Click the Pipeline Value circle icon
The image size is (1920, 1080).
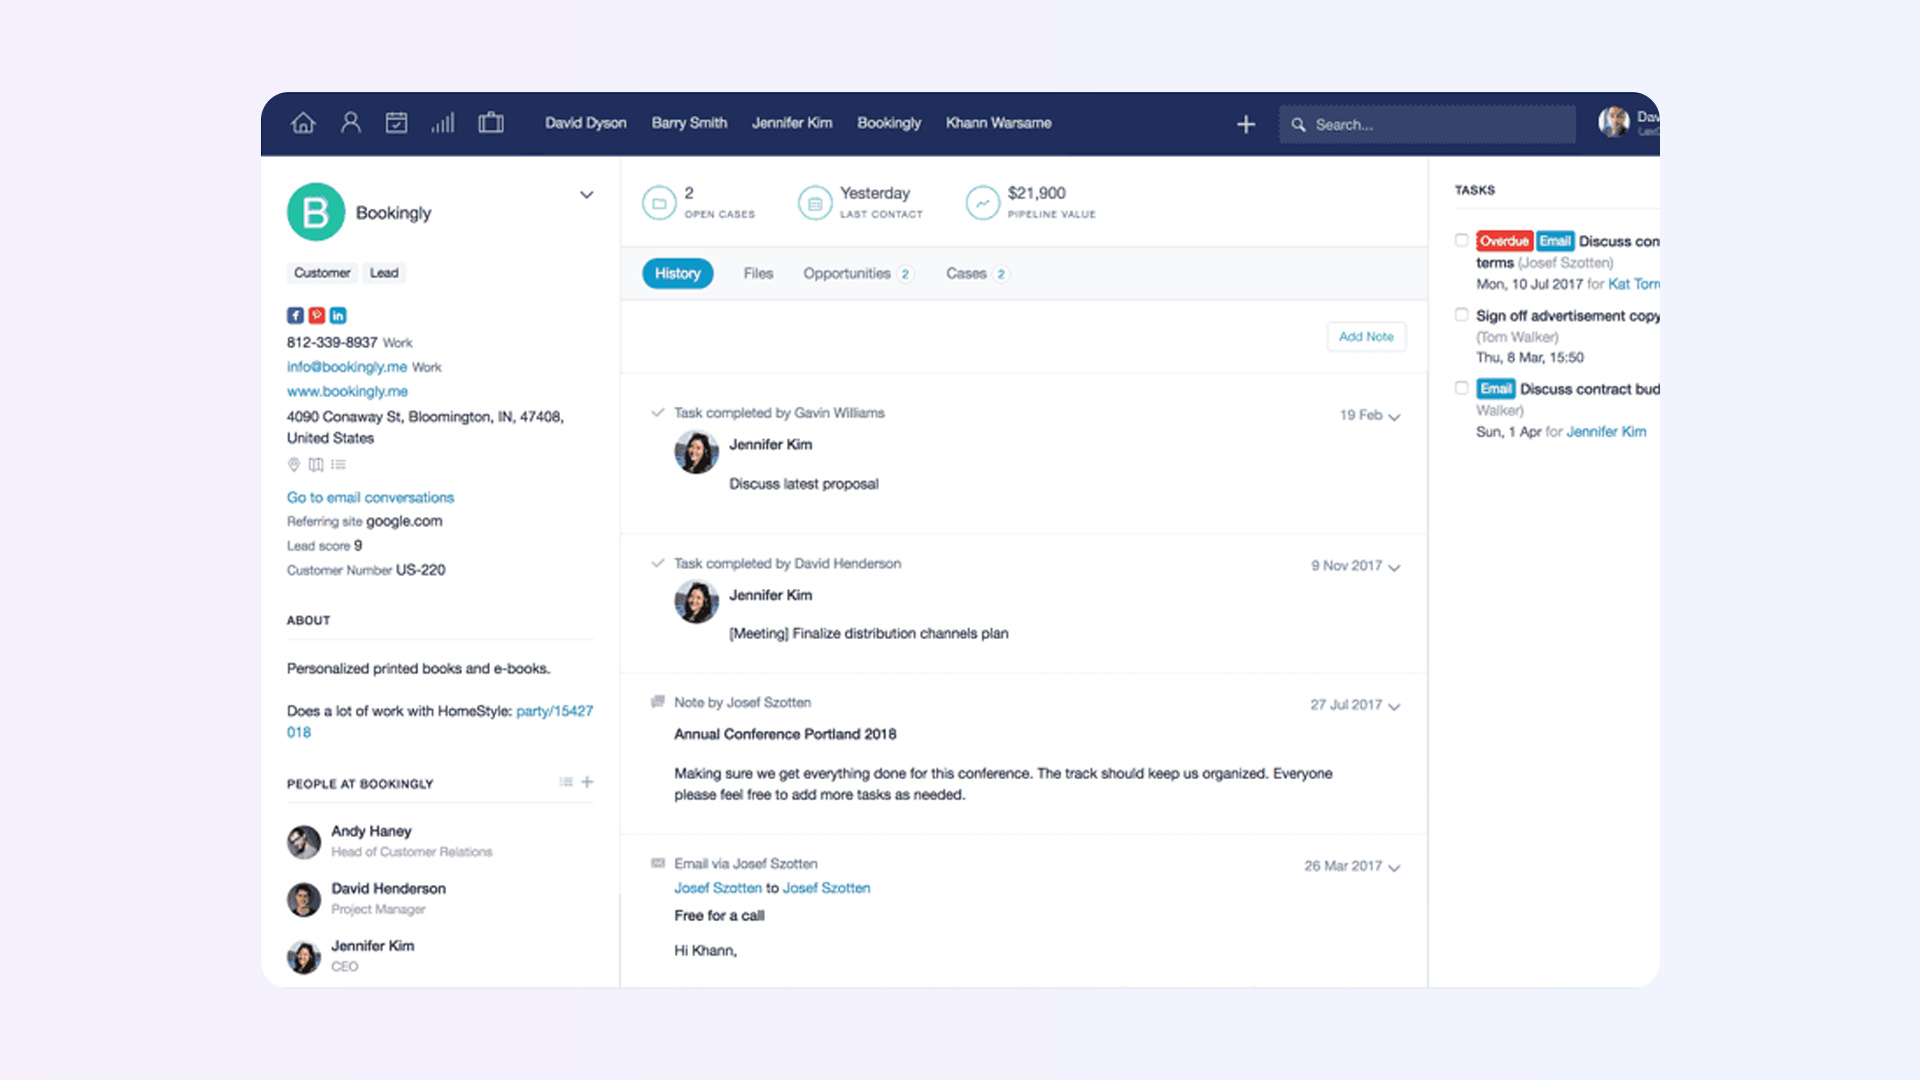[x=983, y=203]
